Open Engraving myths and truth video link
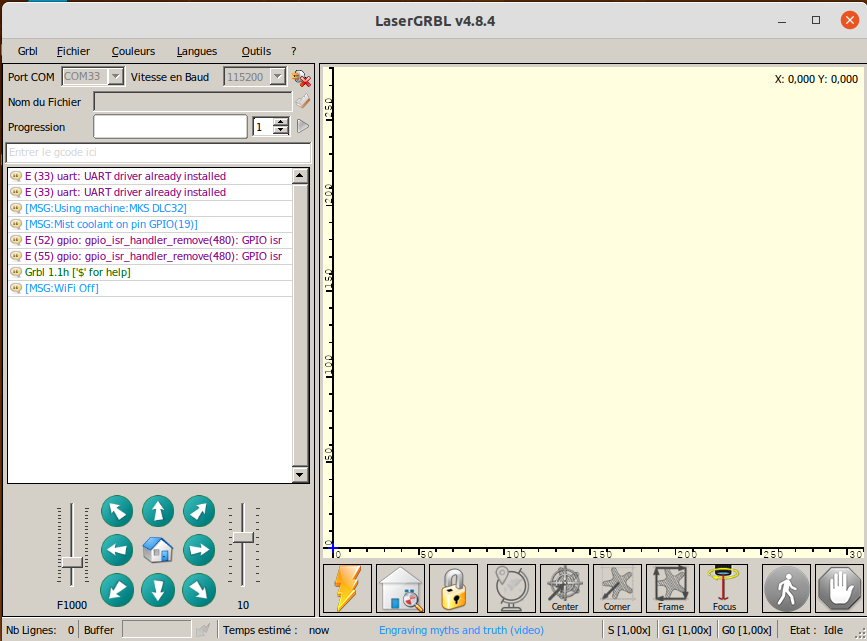 click(461, 630)
